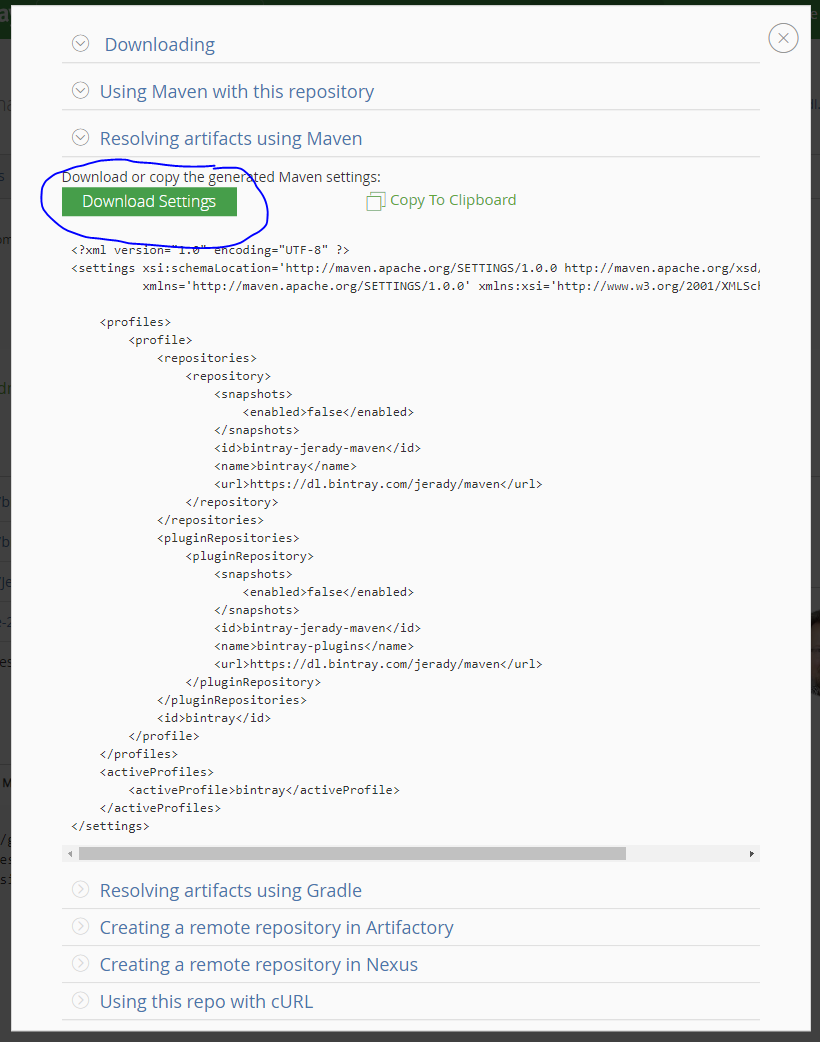
Task: Click the opening repositories tag line
Action: pyautogui.click(x=207, y=358)
